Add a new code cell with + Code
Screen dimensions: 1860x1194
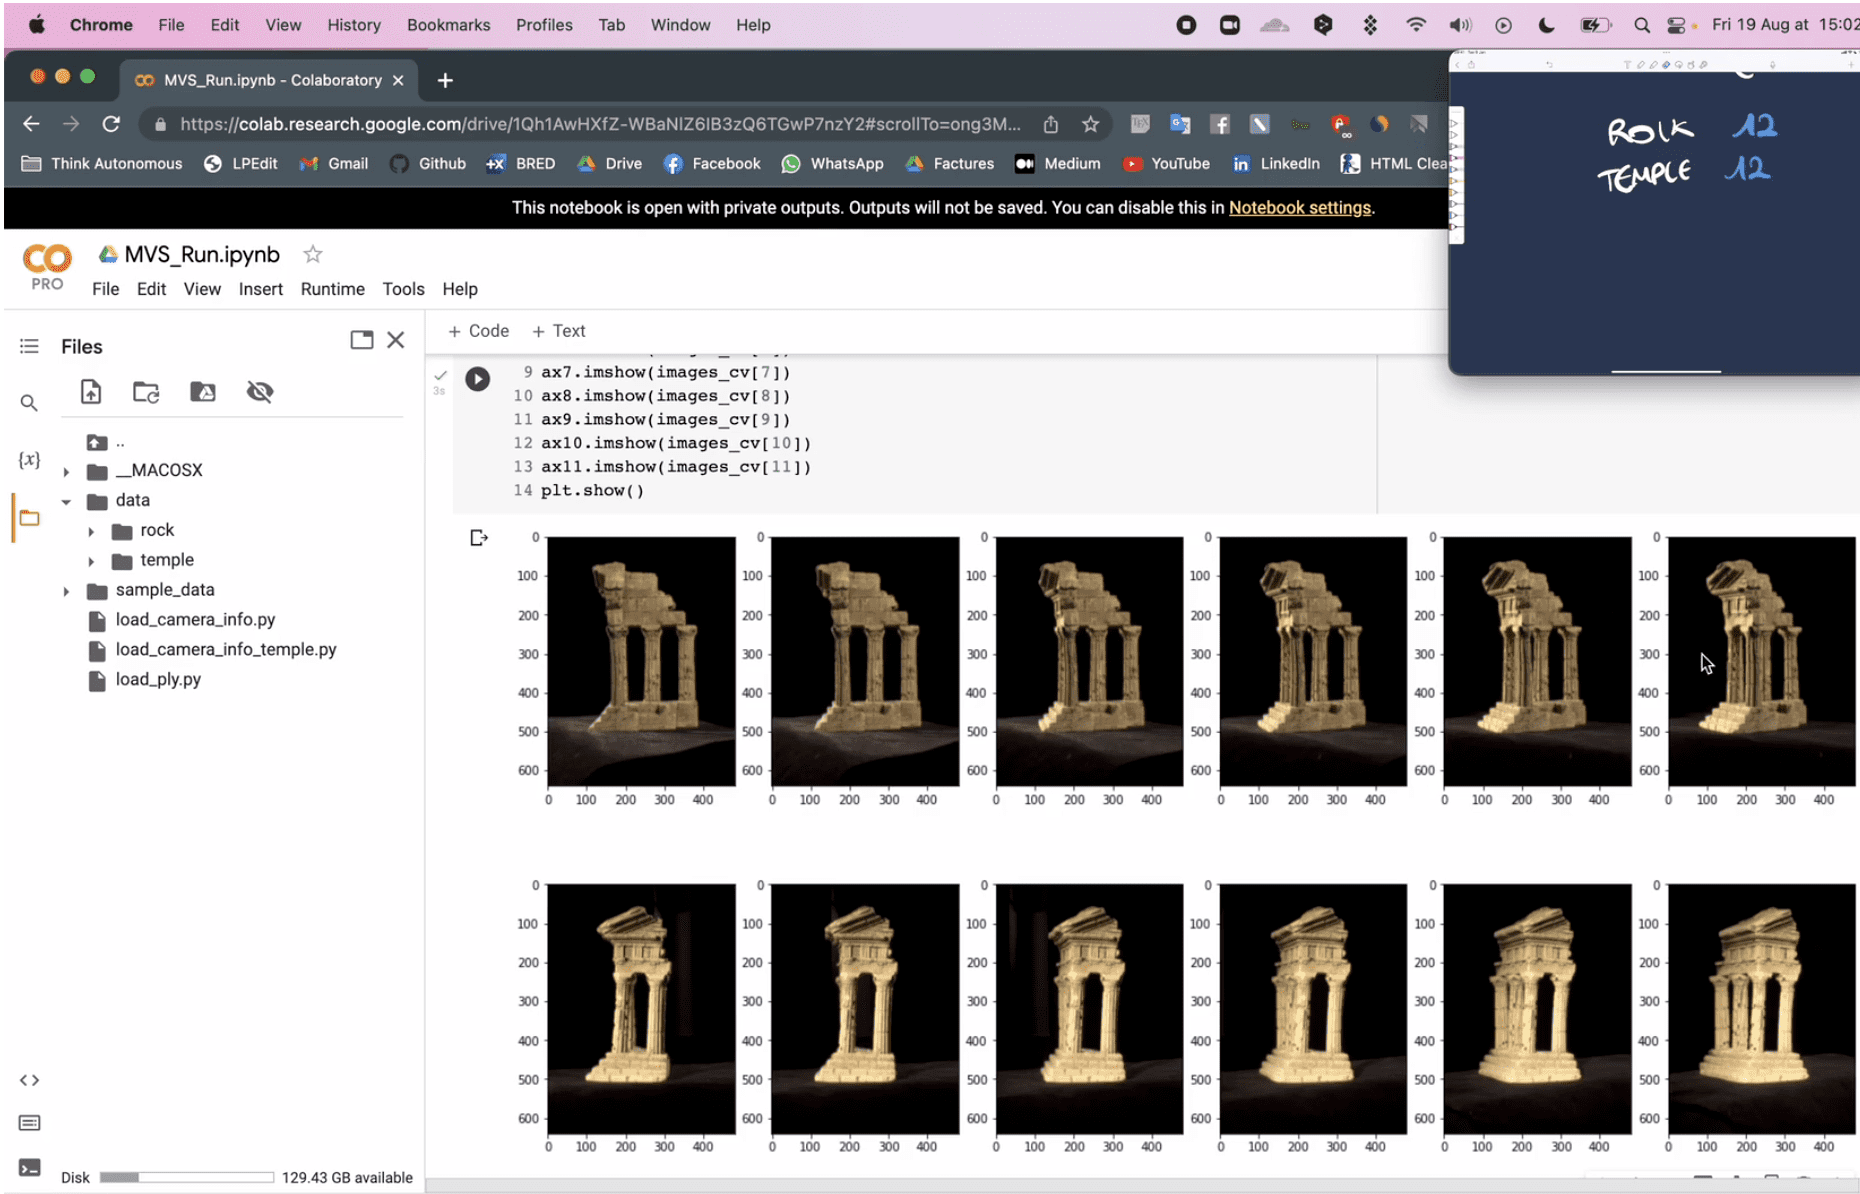(478, 331)
